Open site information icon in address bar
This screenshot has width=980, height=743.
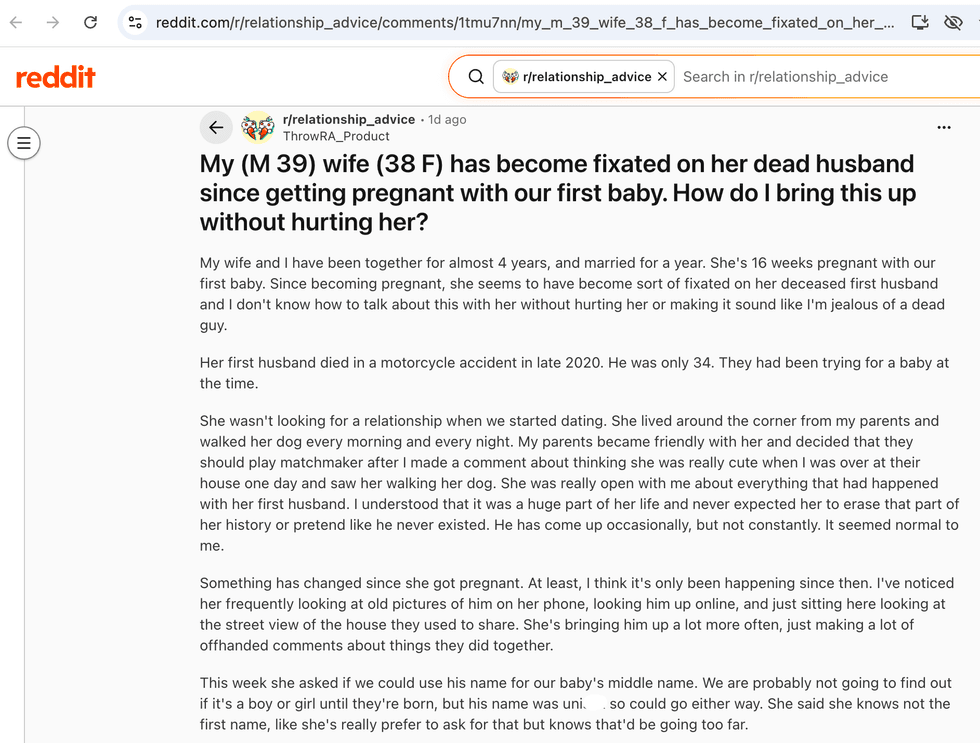[x=135, y=22]
